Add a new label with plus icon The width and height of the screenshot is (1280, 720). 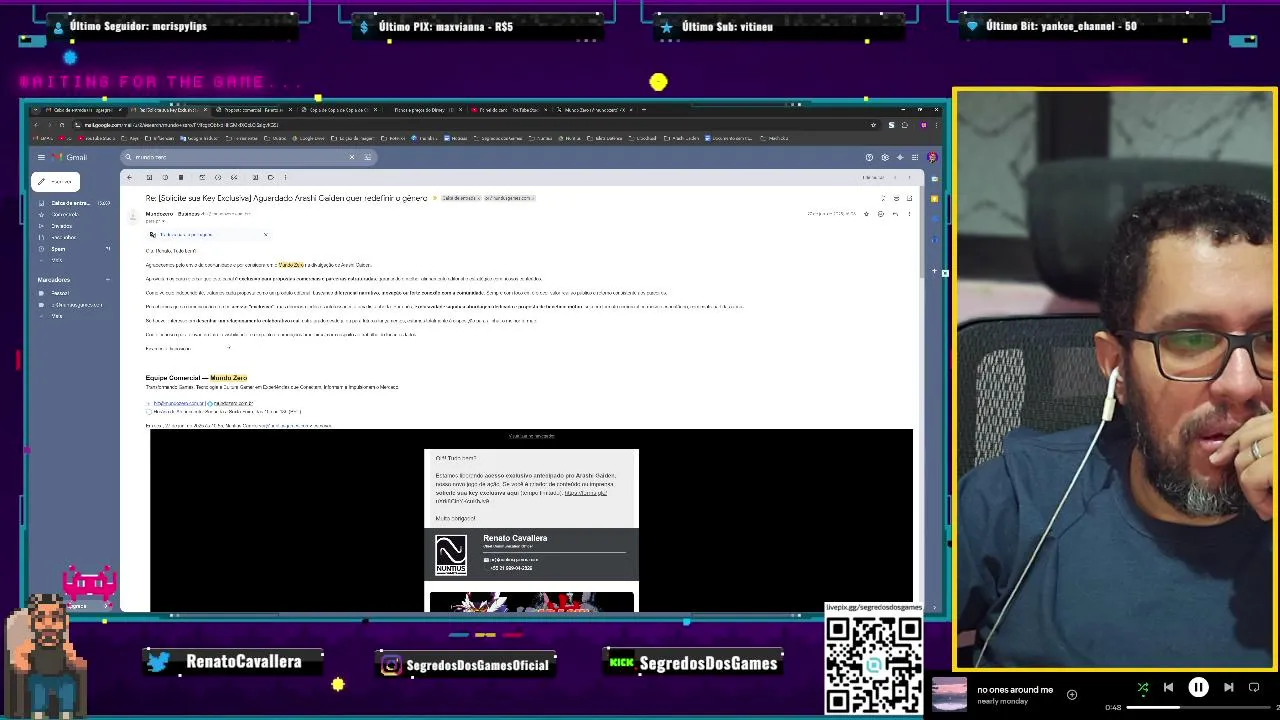click(x=108, y=280)
